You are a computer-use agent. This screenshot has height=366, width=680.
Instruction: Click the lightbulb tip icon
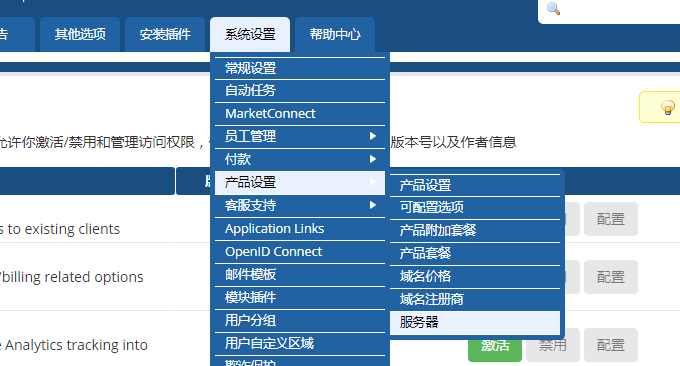(667, 107)
